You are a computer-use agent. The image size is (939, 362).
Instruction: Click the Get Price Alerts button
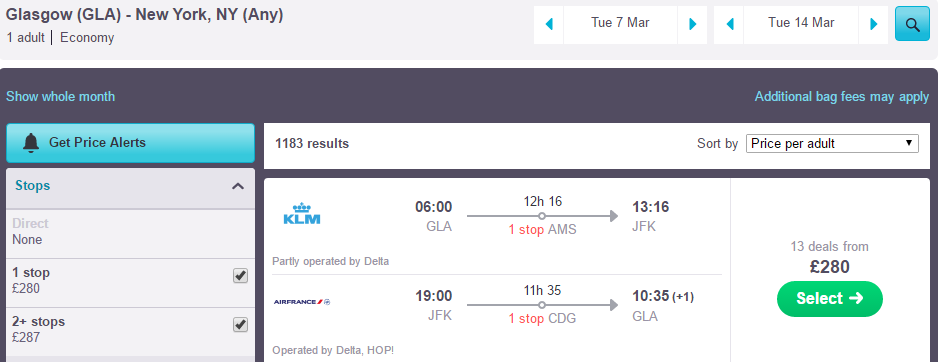(x=131, y=143)
